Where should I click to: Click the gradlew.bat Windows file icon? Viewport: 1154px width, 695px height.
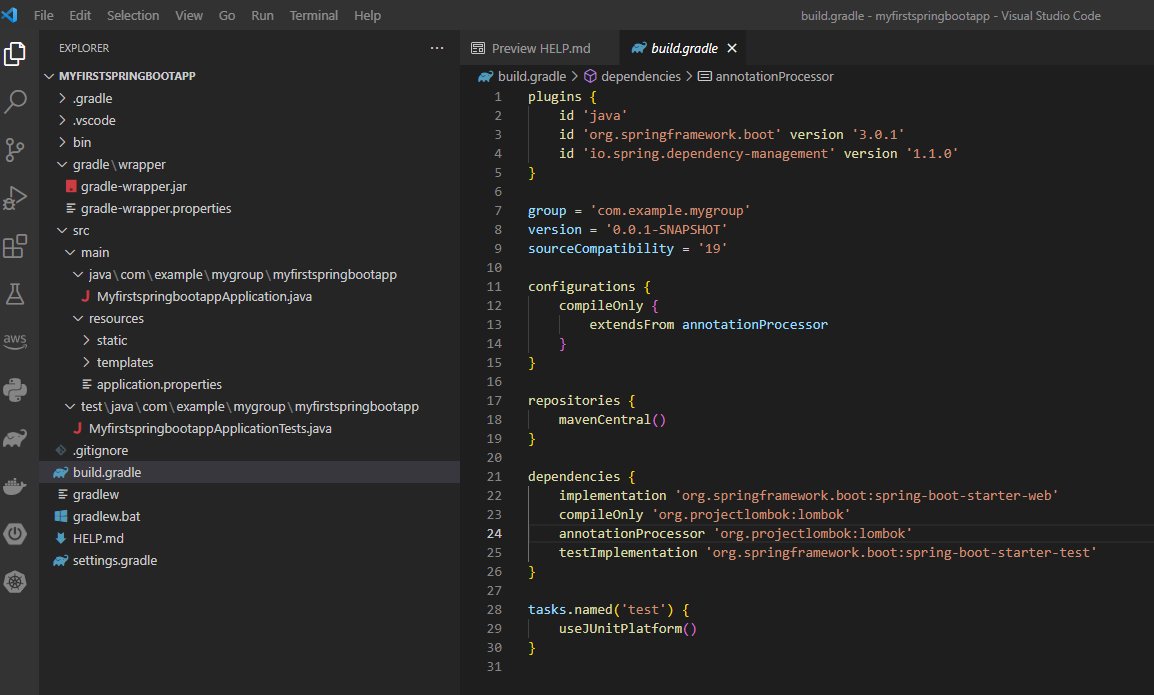[61, 516]
